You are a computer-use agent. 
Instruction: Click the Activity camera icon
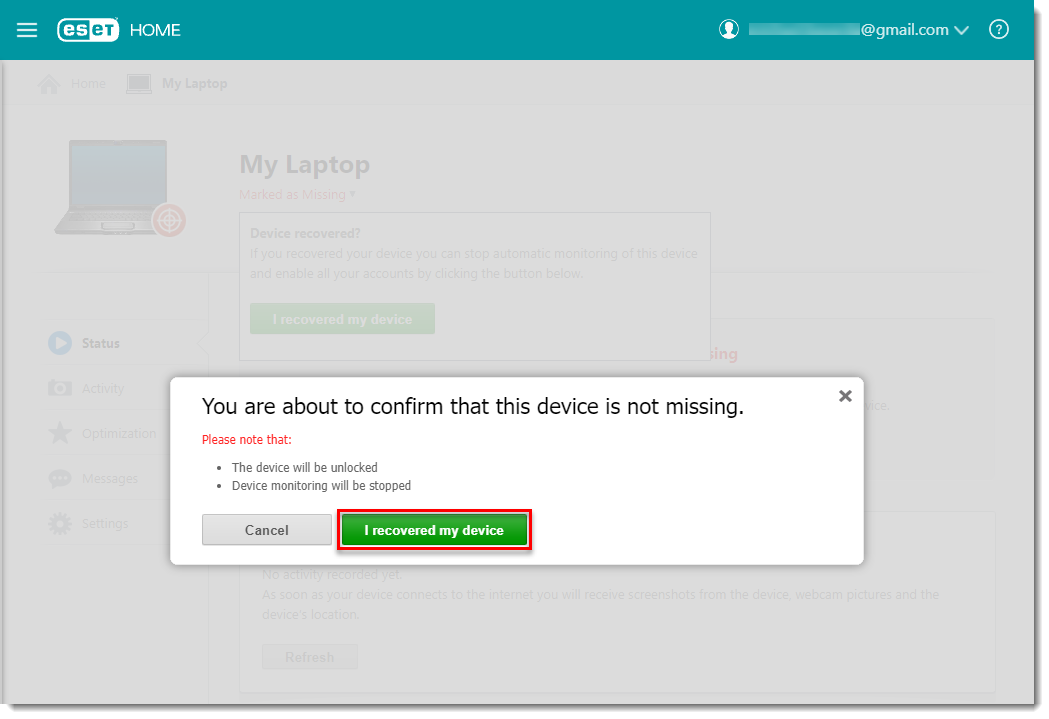coord(60,388)
